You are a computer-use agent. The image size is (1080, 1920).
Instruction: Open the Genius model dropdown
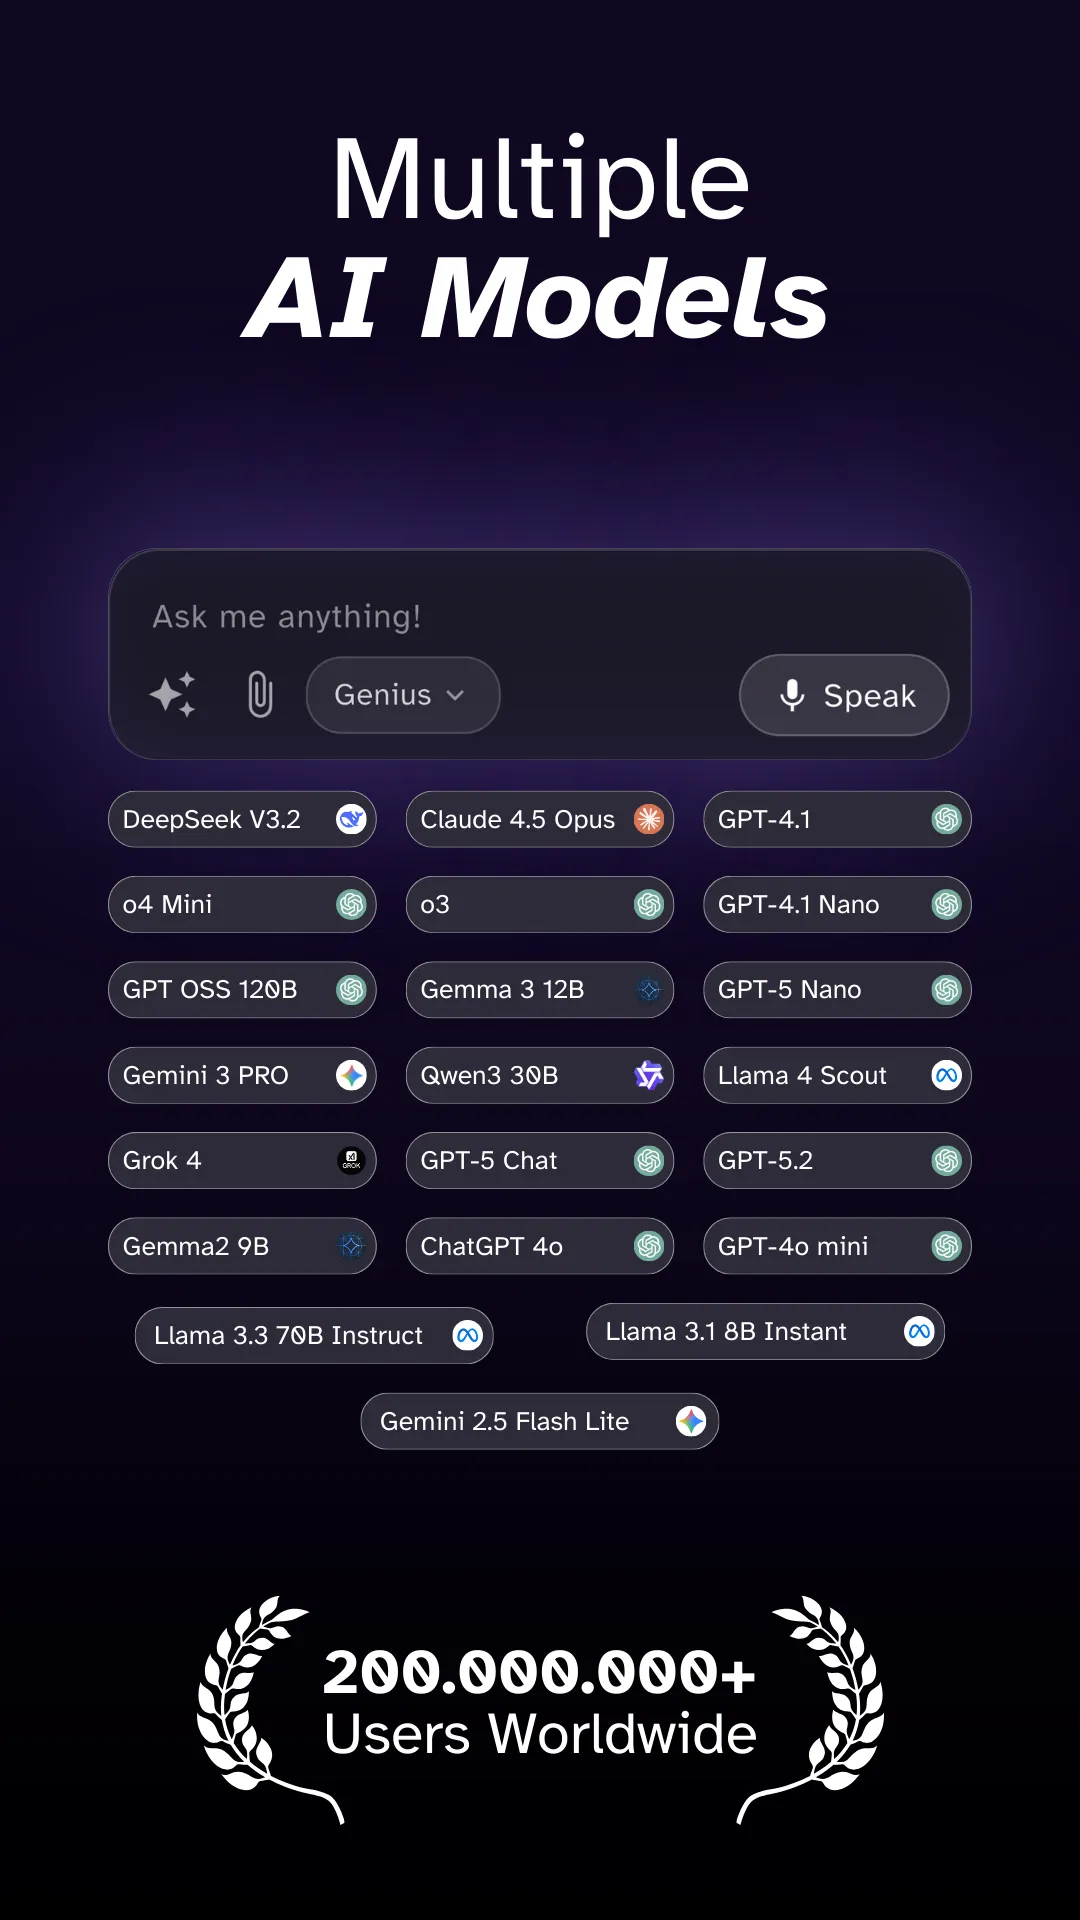[403, 695]
